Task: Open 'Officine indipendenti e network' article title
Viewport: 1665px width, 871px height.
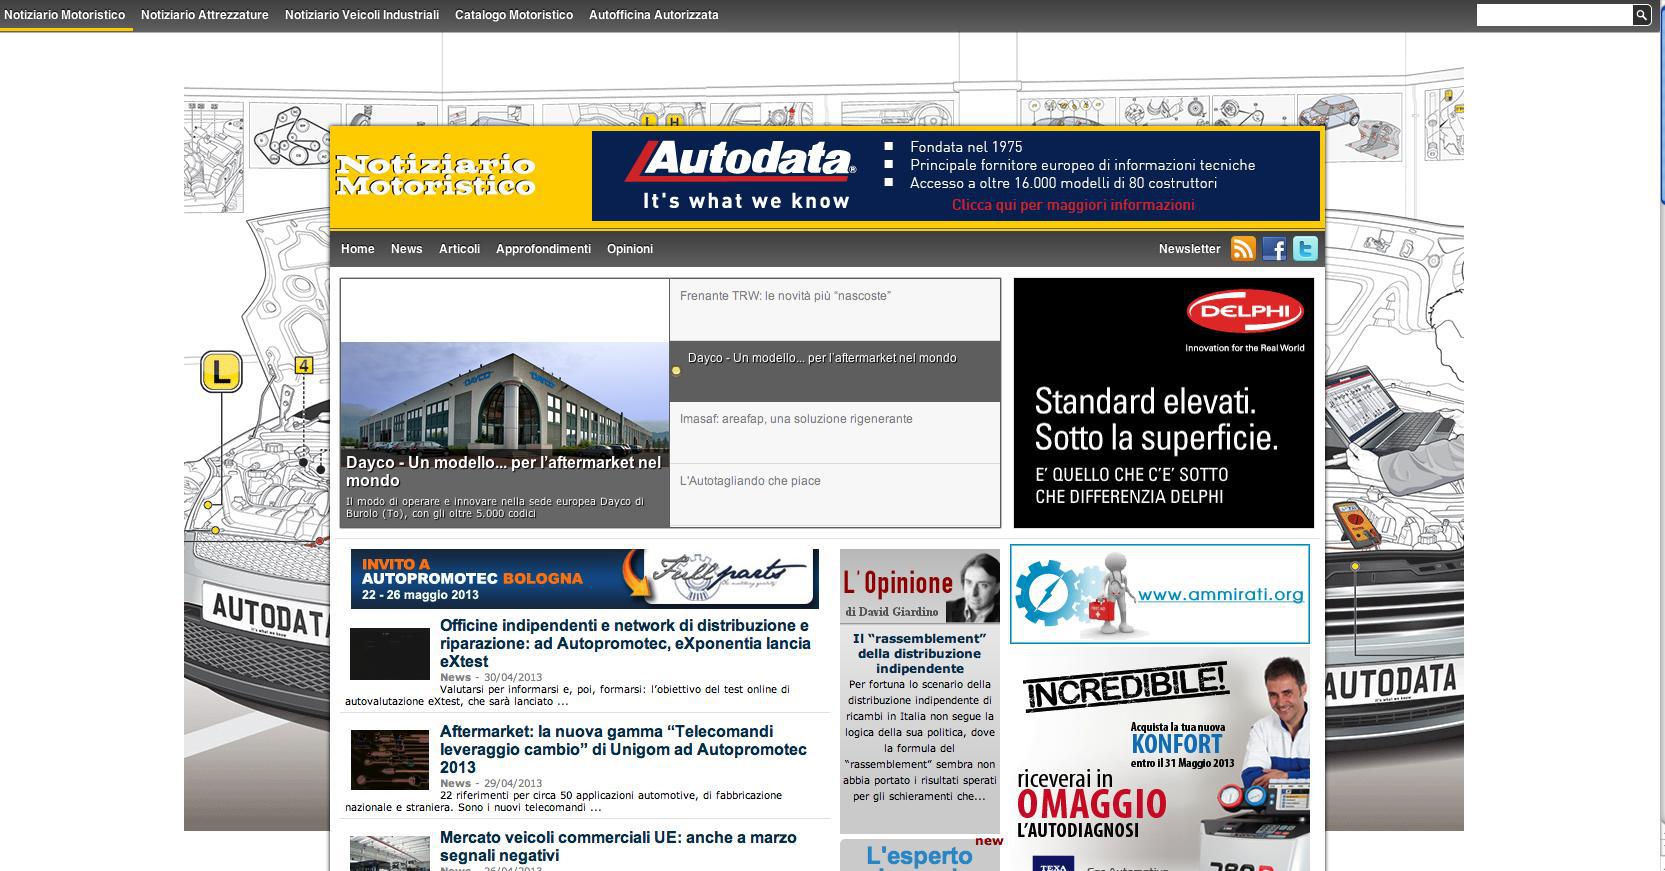Action: pyautogui.click(x=625, y=643)
